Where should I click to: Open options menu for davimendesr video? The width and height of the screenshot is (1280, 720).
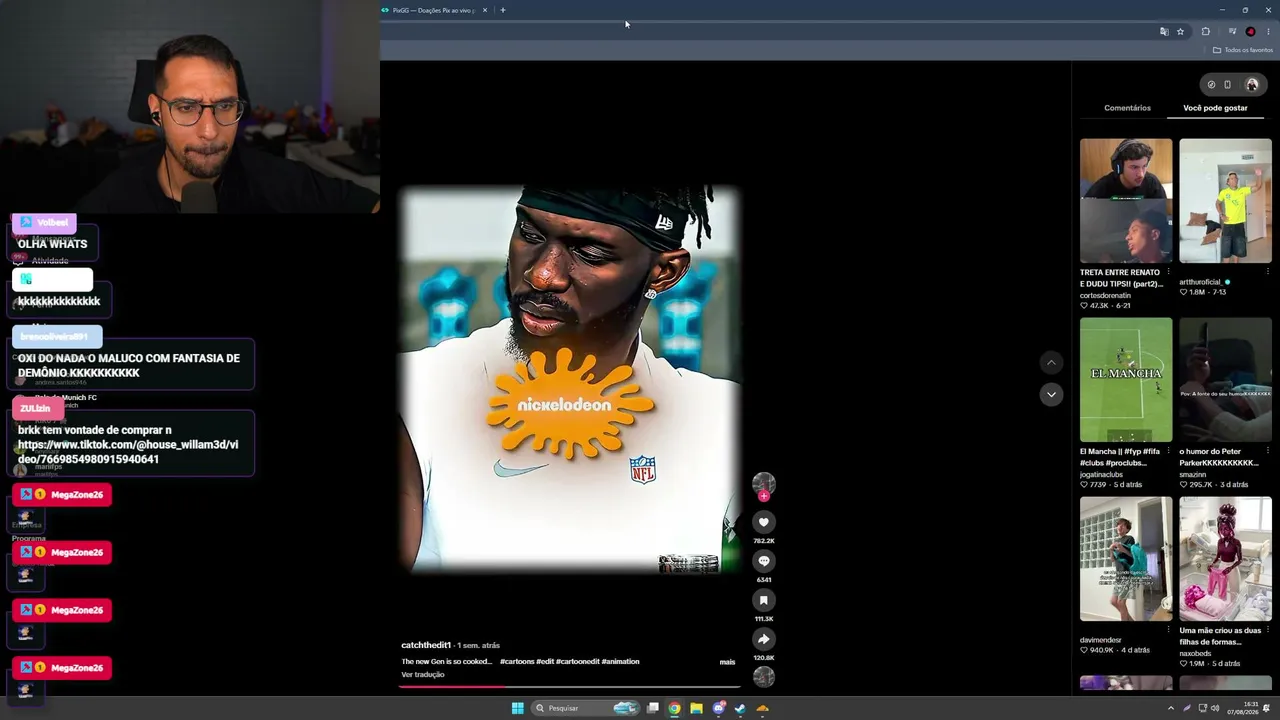pyautogui.click(x=1169, y=630)
